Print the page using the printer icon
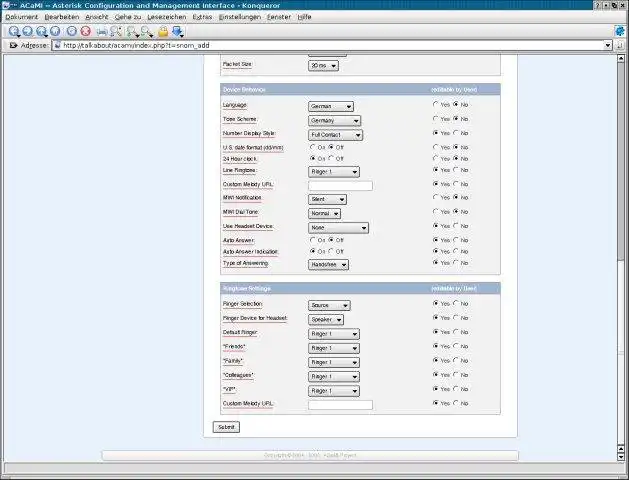 click(102, 31)
